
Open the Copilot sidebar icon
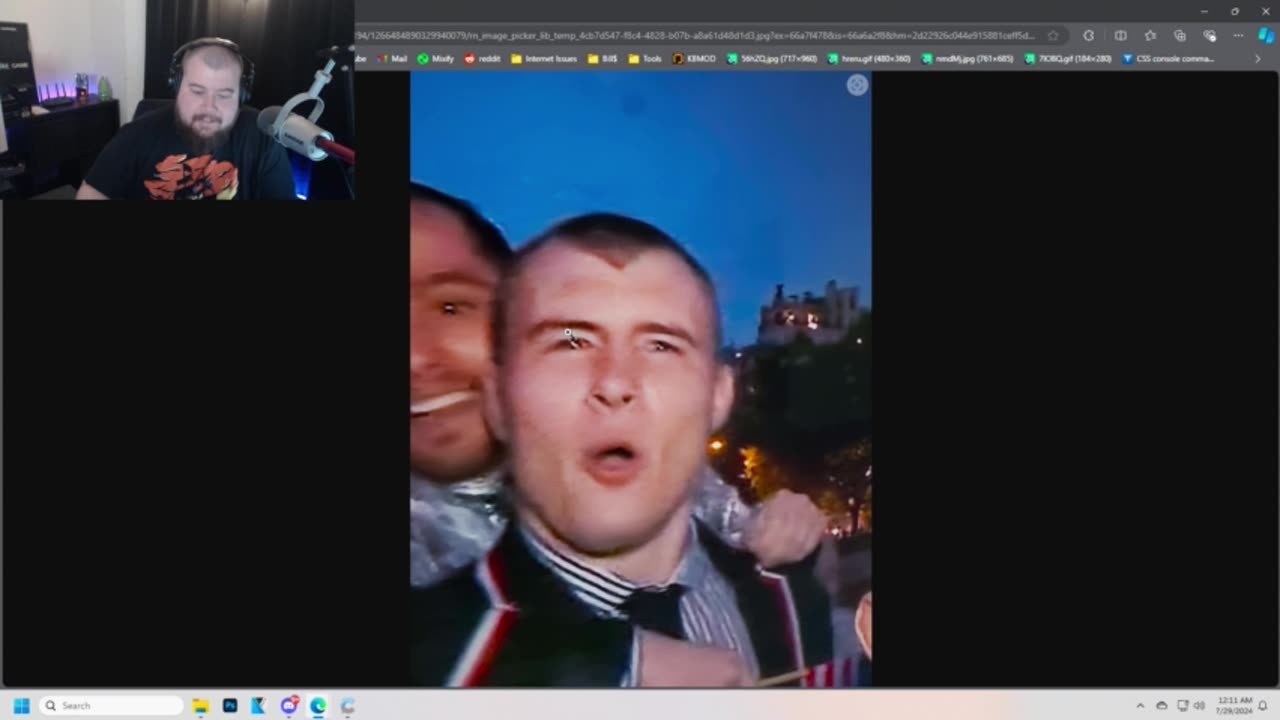tap(1266, 35)
